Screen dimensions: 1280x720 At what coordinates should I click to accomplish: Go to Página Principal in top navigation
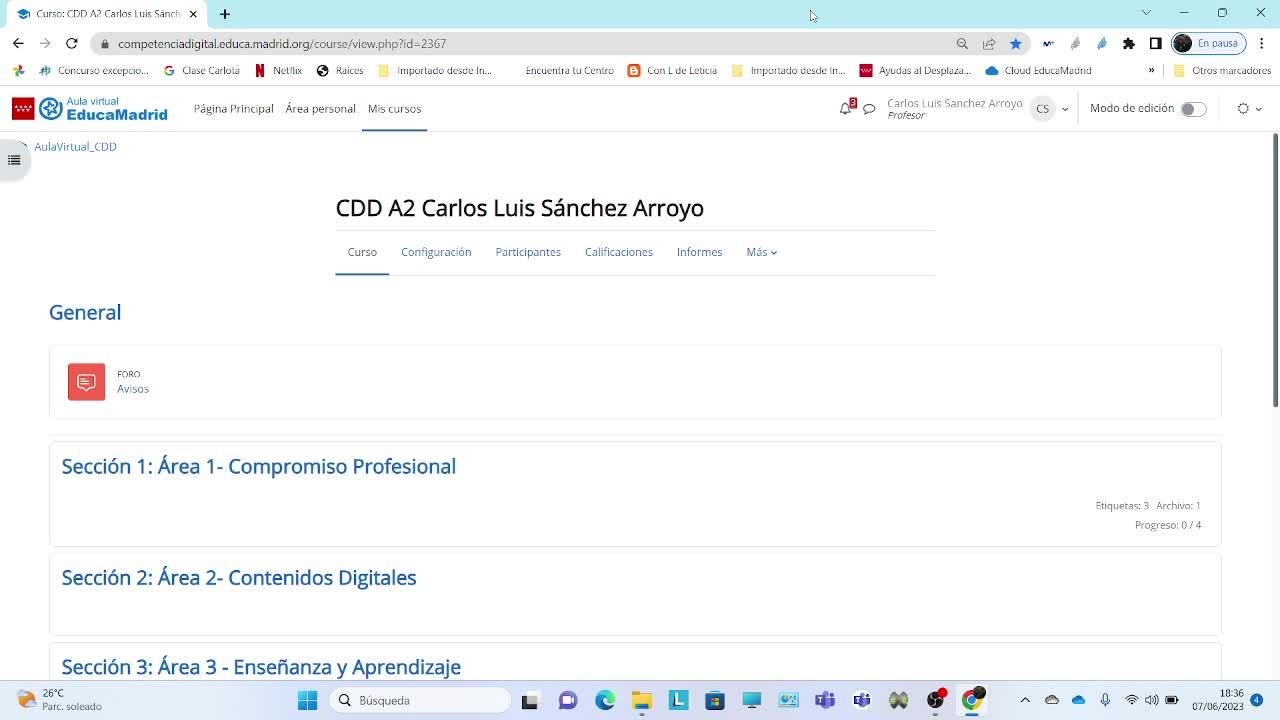click(233, 109)
